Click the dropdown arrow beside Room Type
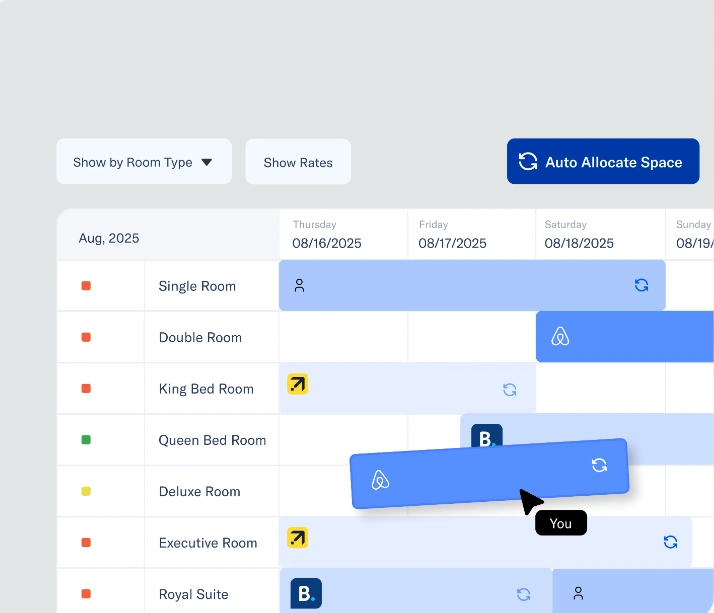The height and width of the screenshot is (613, 714). click(x=207, y=162)
